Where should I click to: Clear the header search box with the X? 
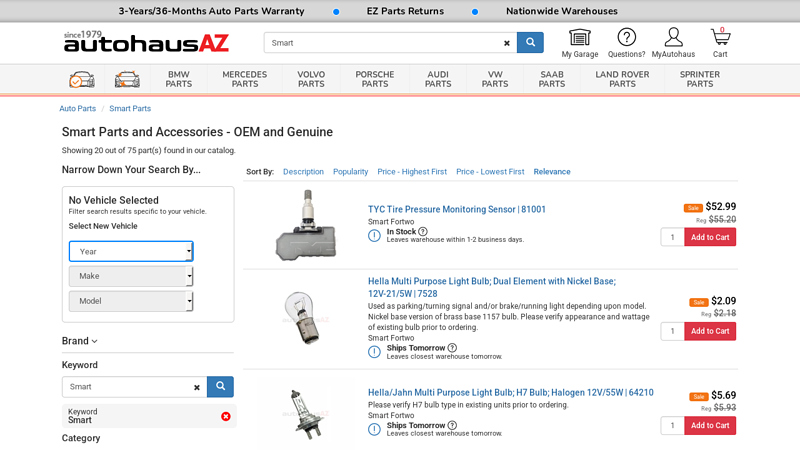click(507, 43)
